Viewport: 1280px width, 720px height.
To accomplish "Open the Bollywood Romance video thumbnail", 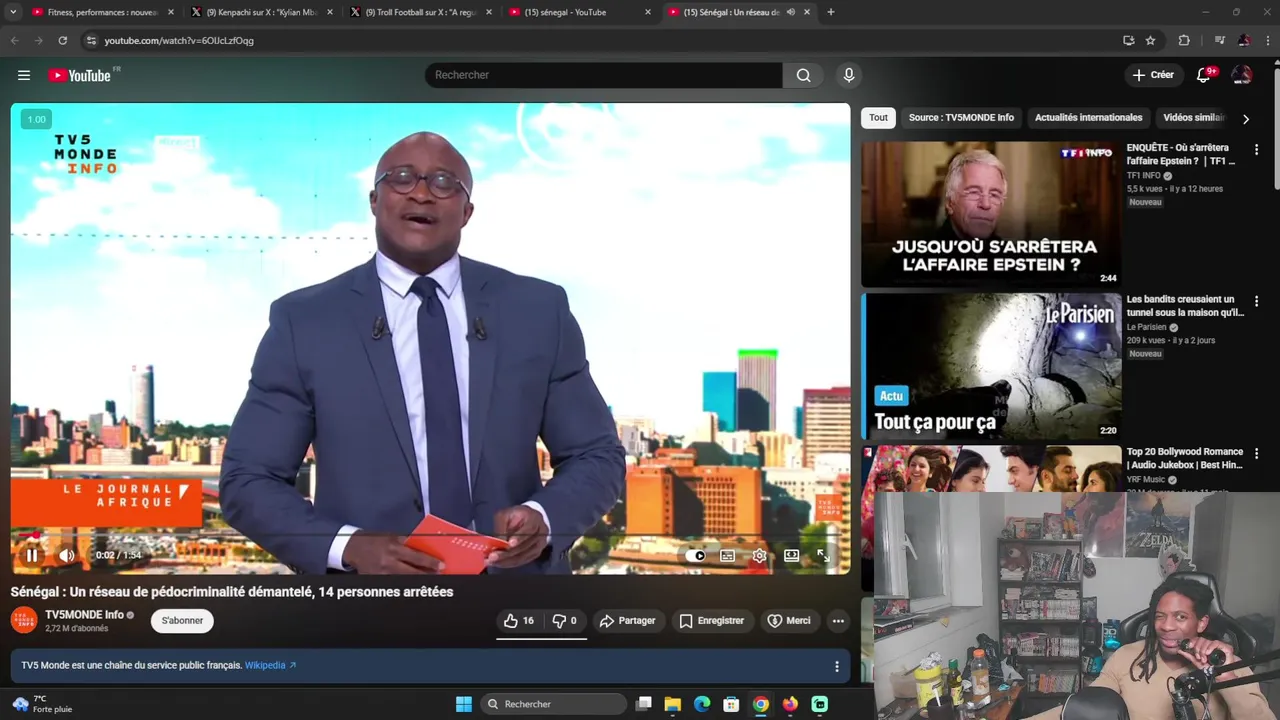I will 991,468.
